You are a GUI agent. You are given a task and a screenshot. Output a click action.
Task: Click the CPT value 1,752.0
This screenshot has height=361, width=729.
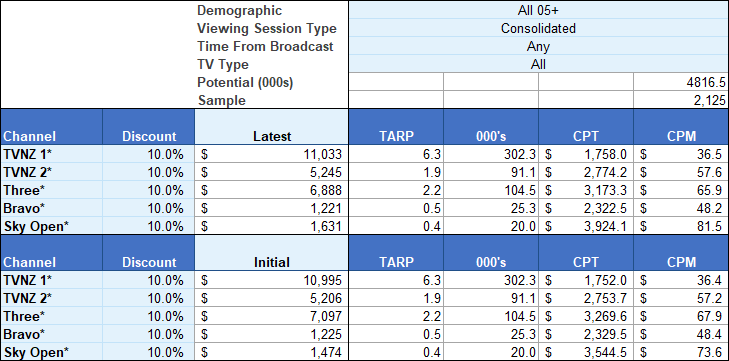click(586, 280)
